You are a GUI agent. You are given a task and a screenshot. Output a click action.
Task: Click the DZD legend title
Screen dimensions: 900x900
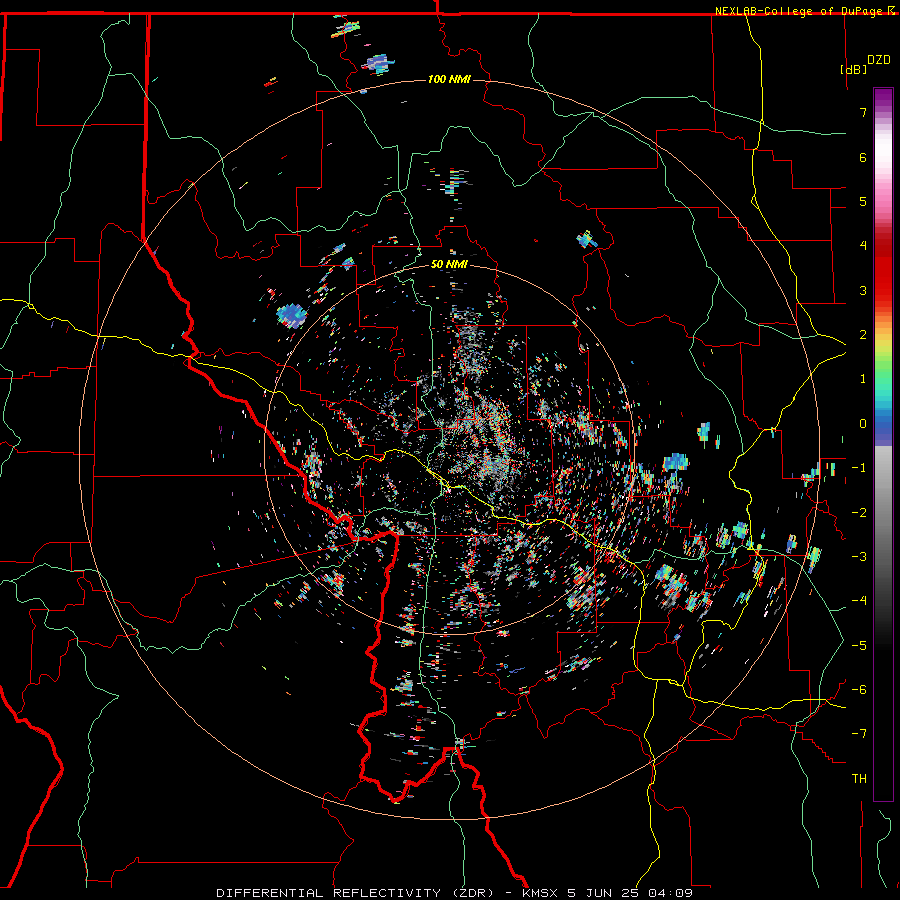tap(879, 60)
